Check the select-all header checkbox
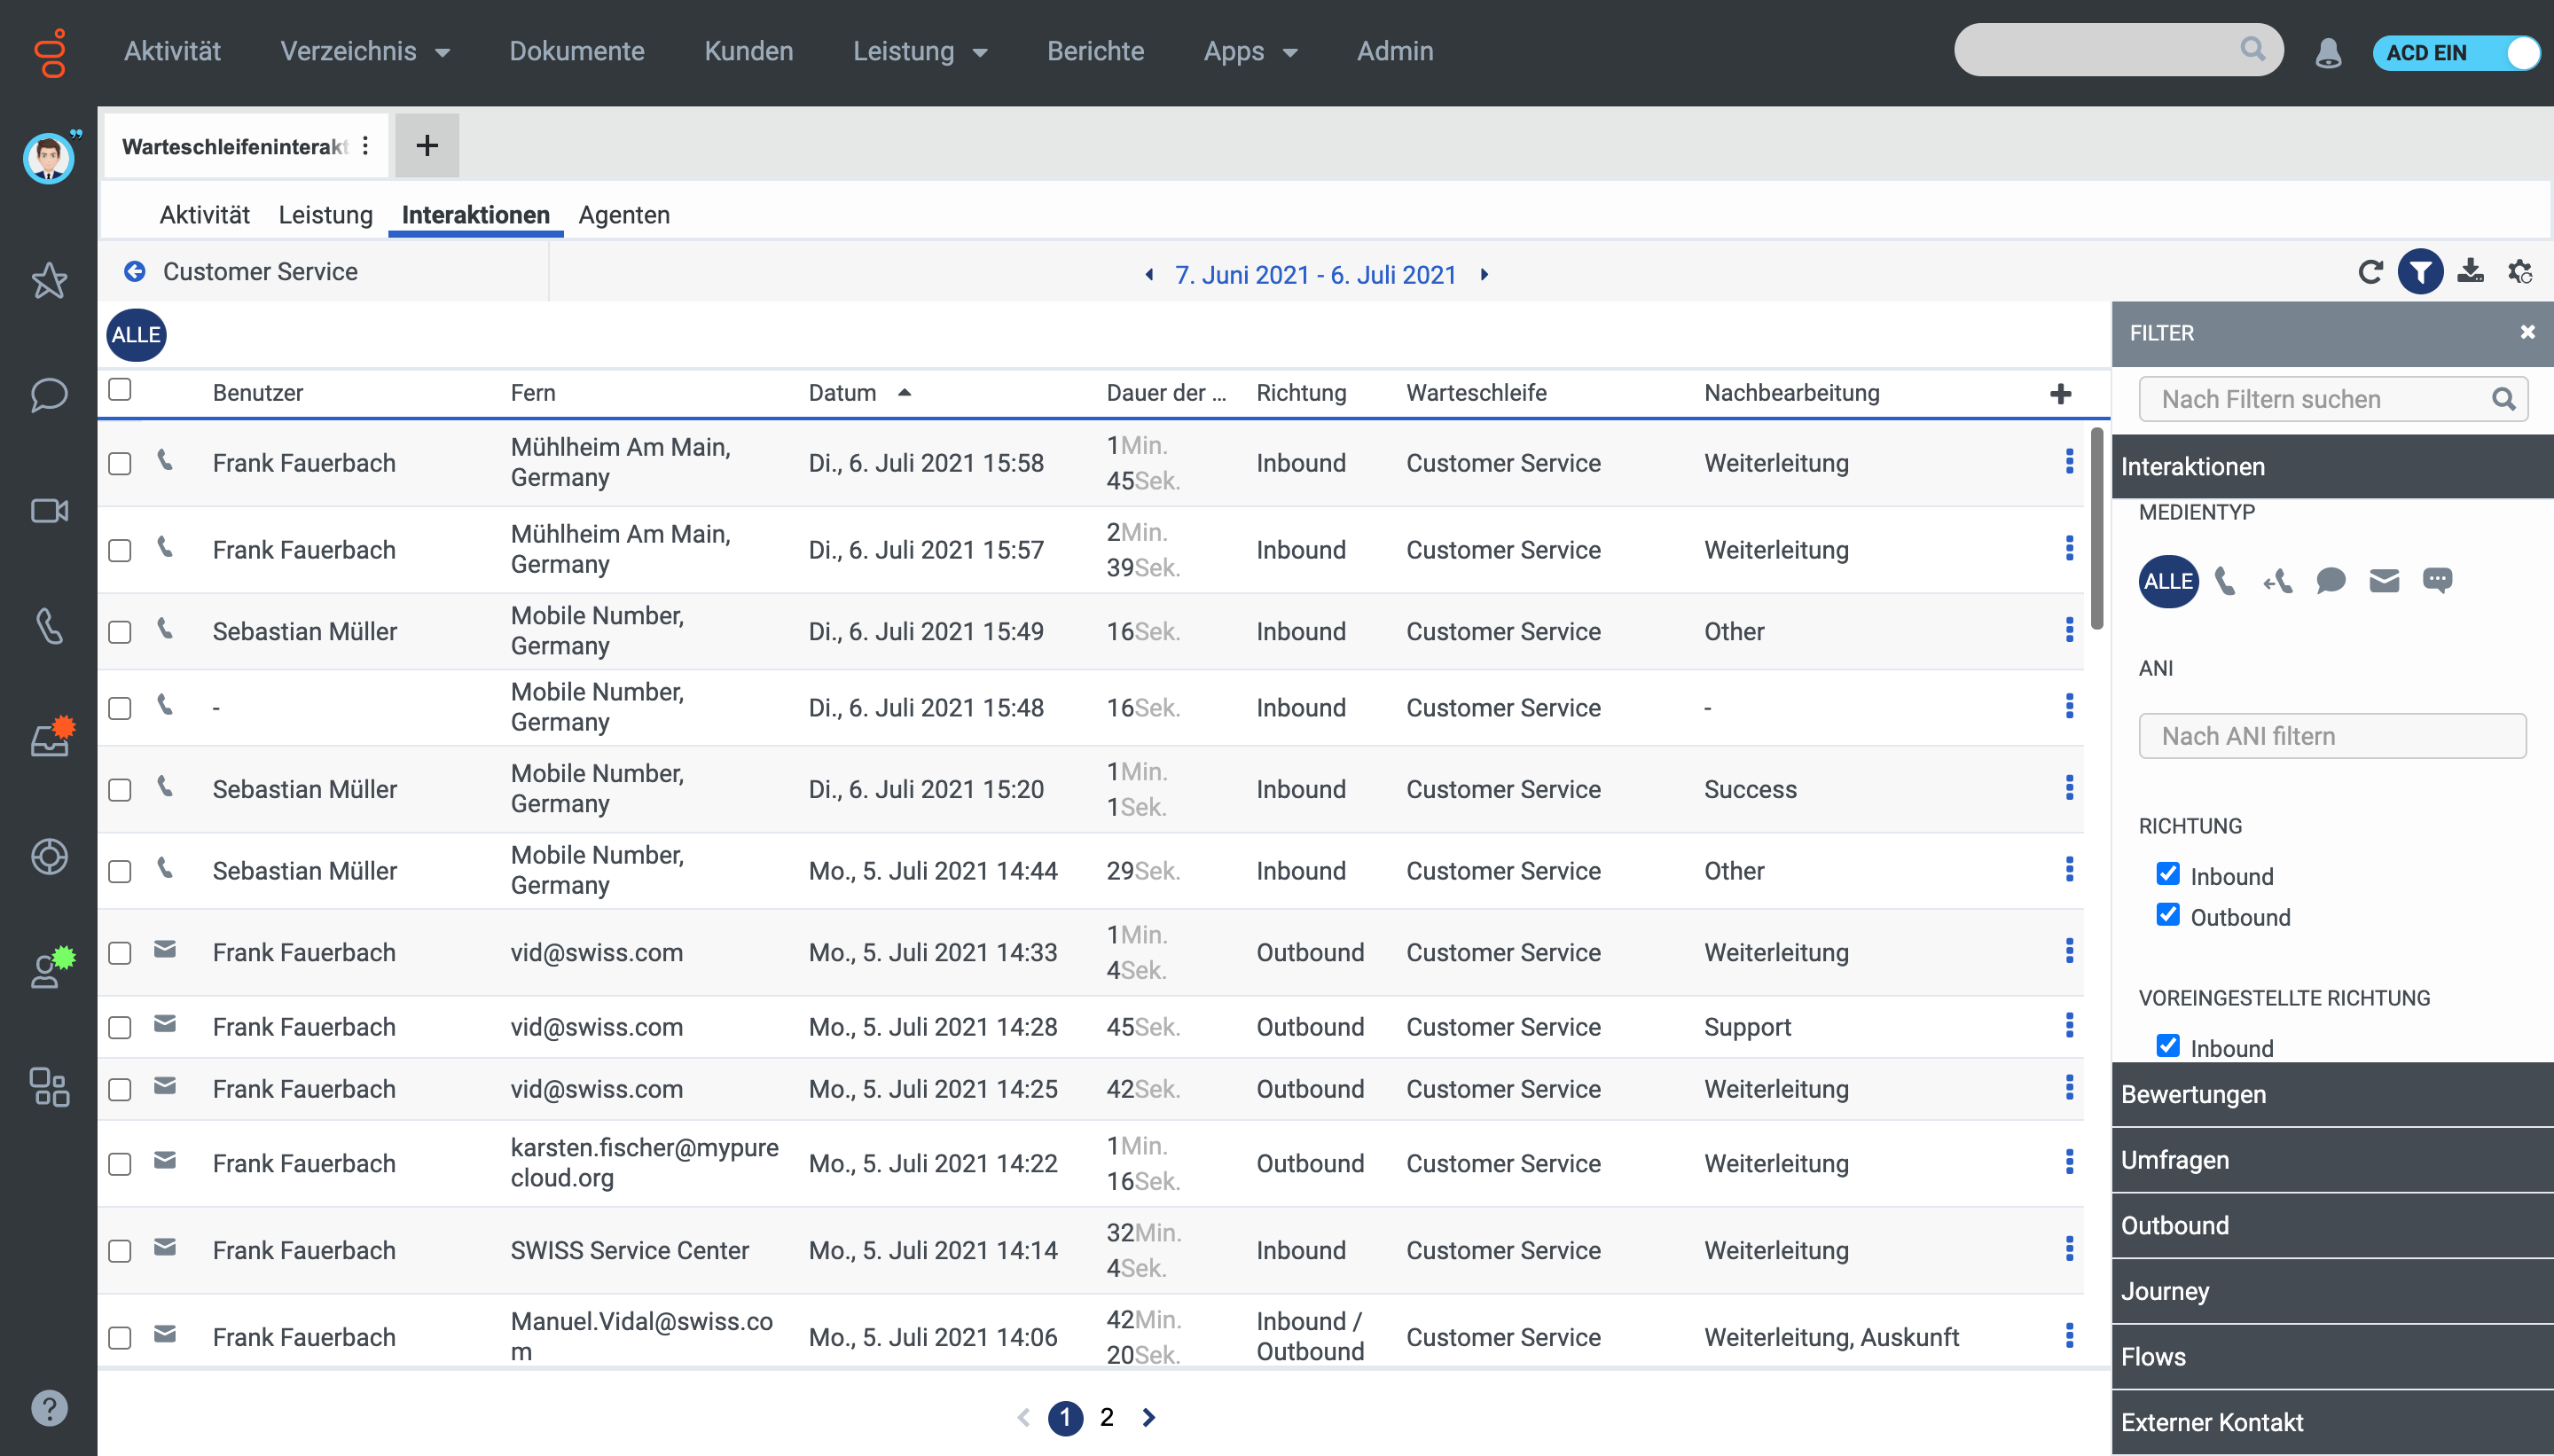Screen dimensions: 2554x1456 click(x=120, y=390)
